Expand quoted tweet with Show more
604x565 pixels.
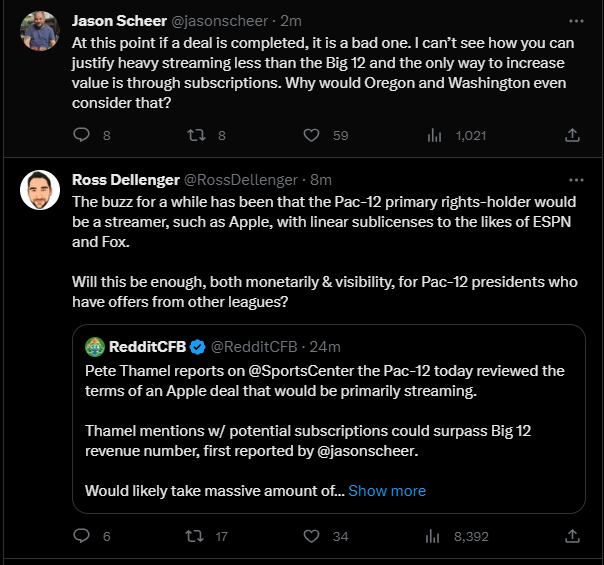[387, 490]
